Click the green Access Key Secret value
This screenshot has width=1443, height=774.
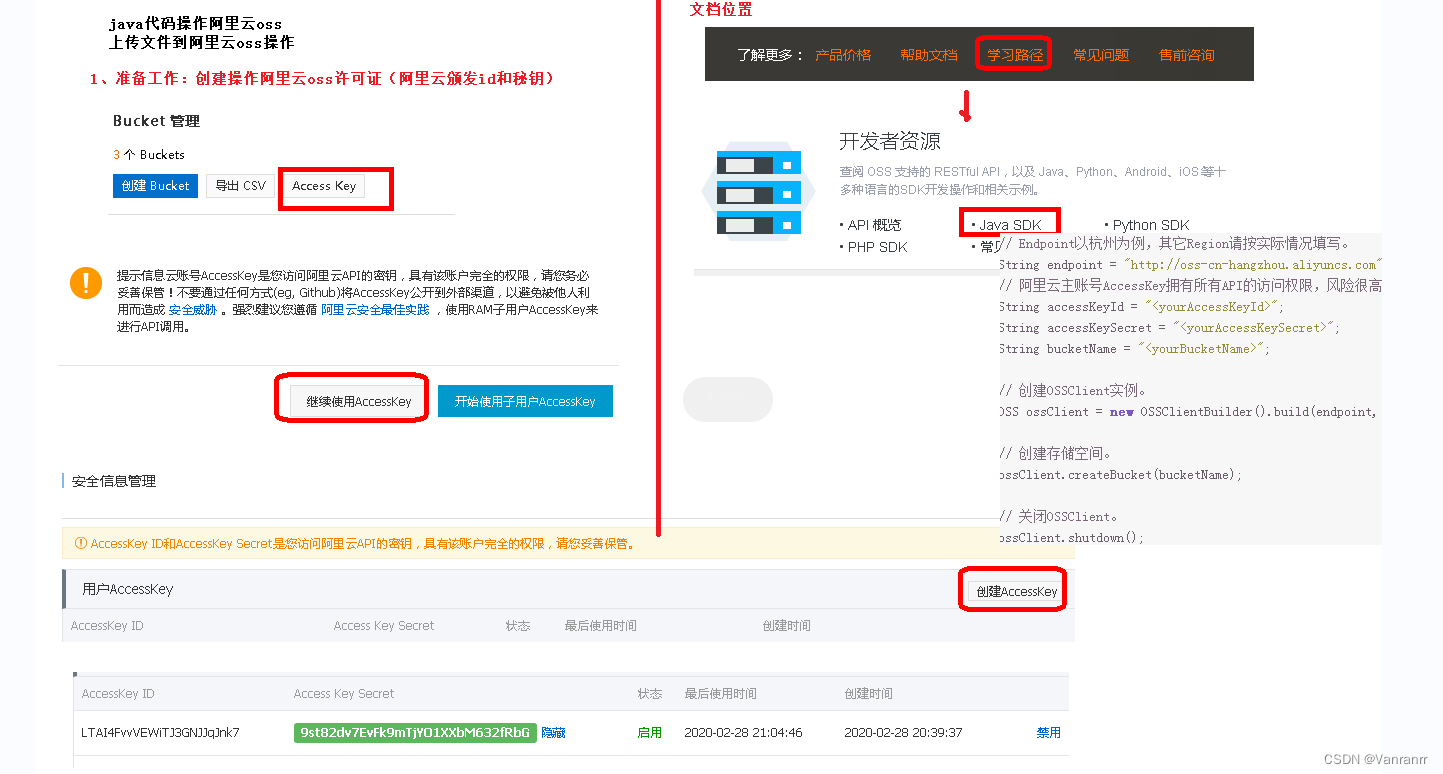415,733
